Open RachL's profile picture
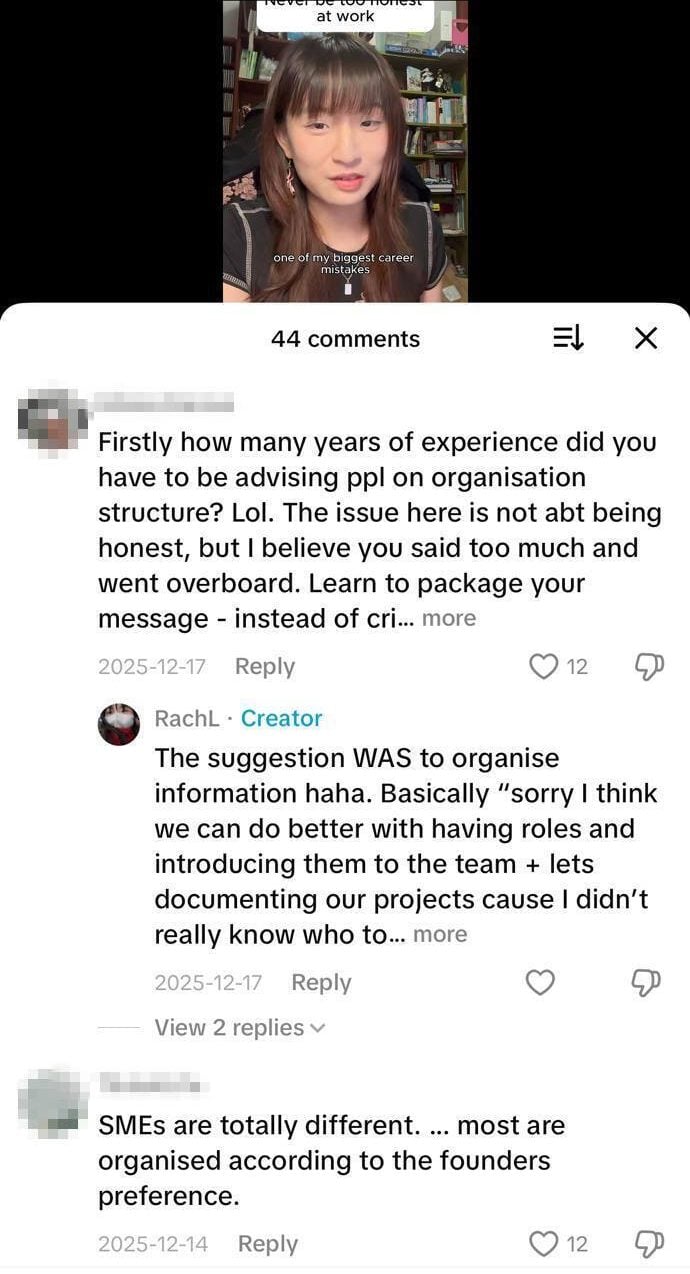 [x=118, y=724]
